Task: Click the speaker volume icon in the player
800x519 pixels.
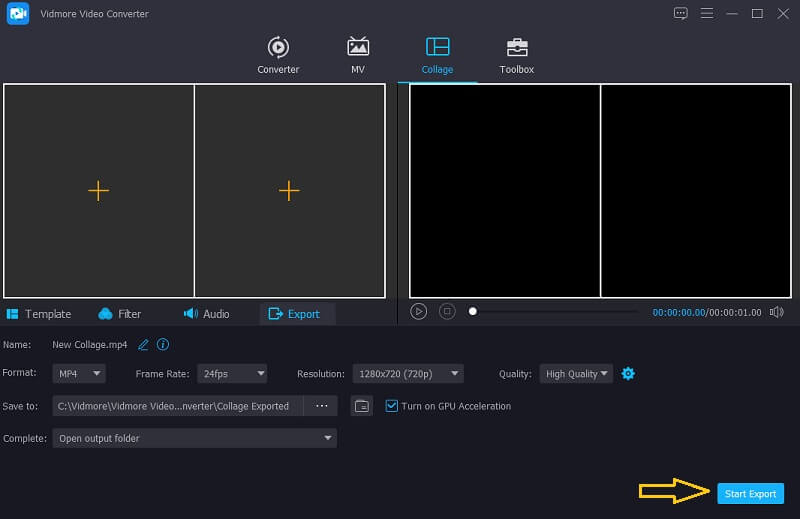Action: click(x=777, y=312)
